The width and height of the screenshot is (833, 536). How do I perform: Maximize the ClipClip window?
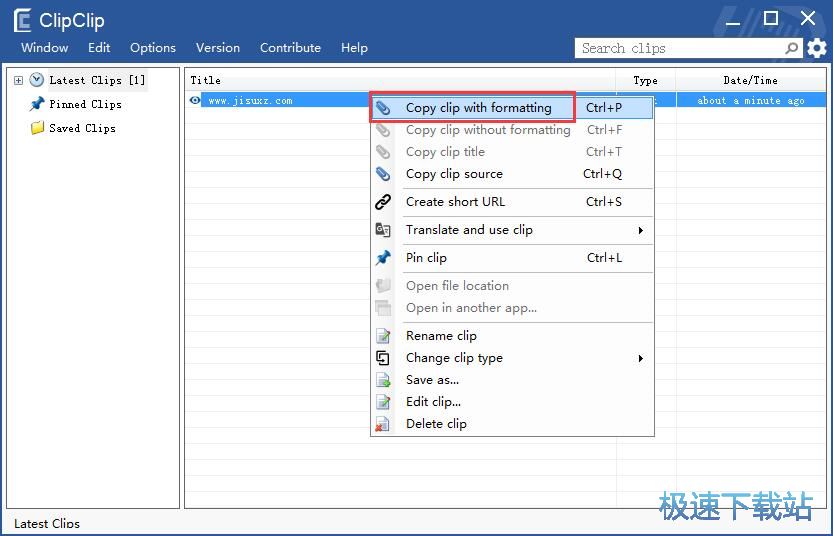point(770,19)
